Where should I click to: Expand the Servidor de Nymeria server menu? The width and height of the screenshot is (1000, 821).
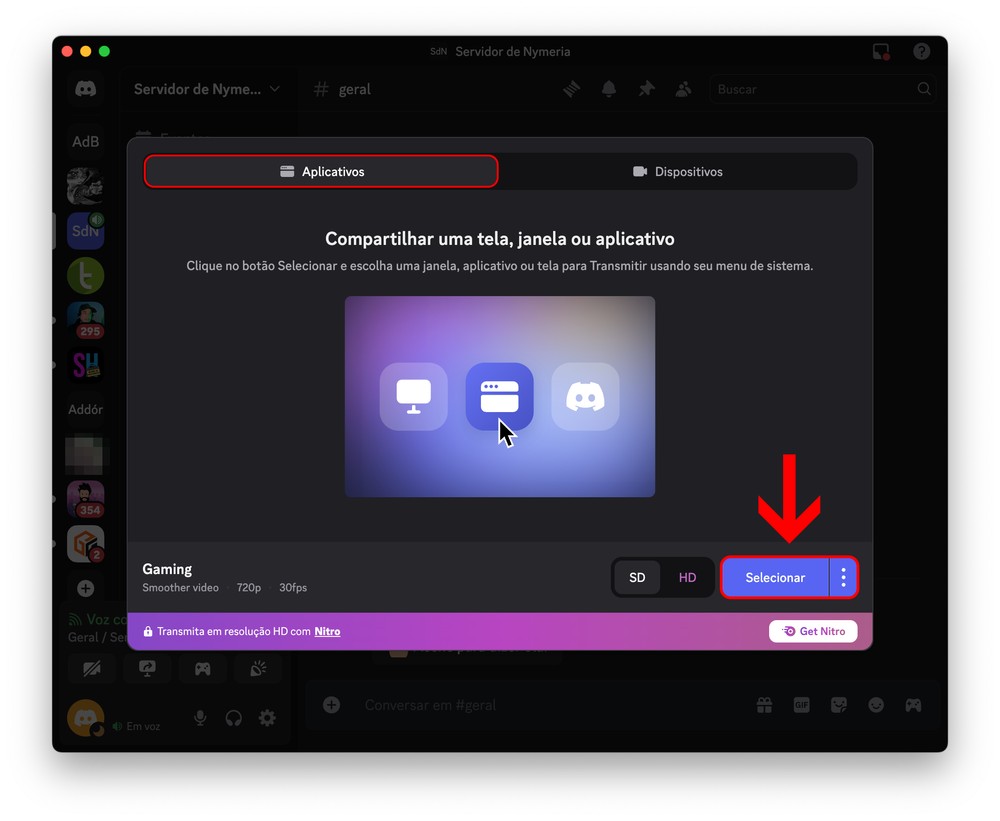click(206, 89)
